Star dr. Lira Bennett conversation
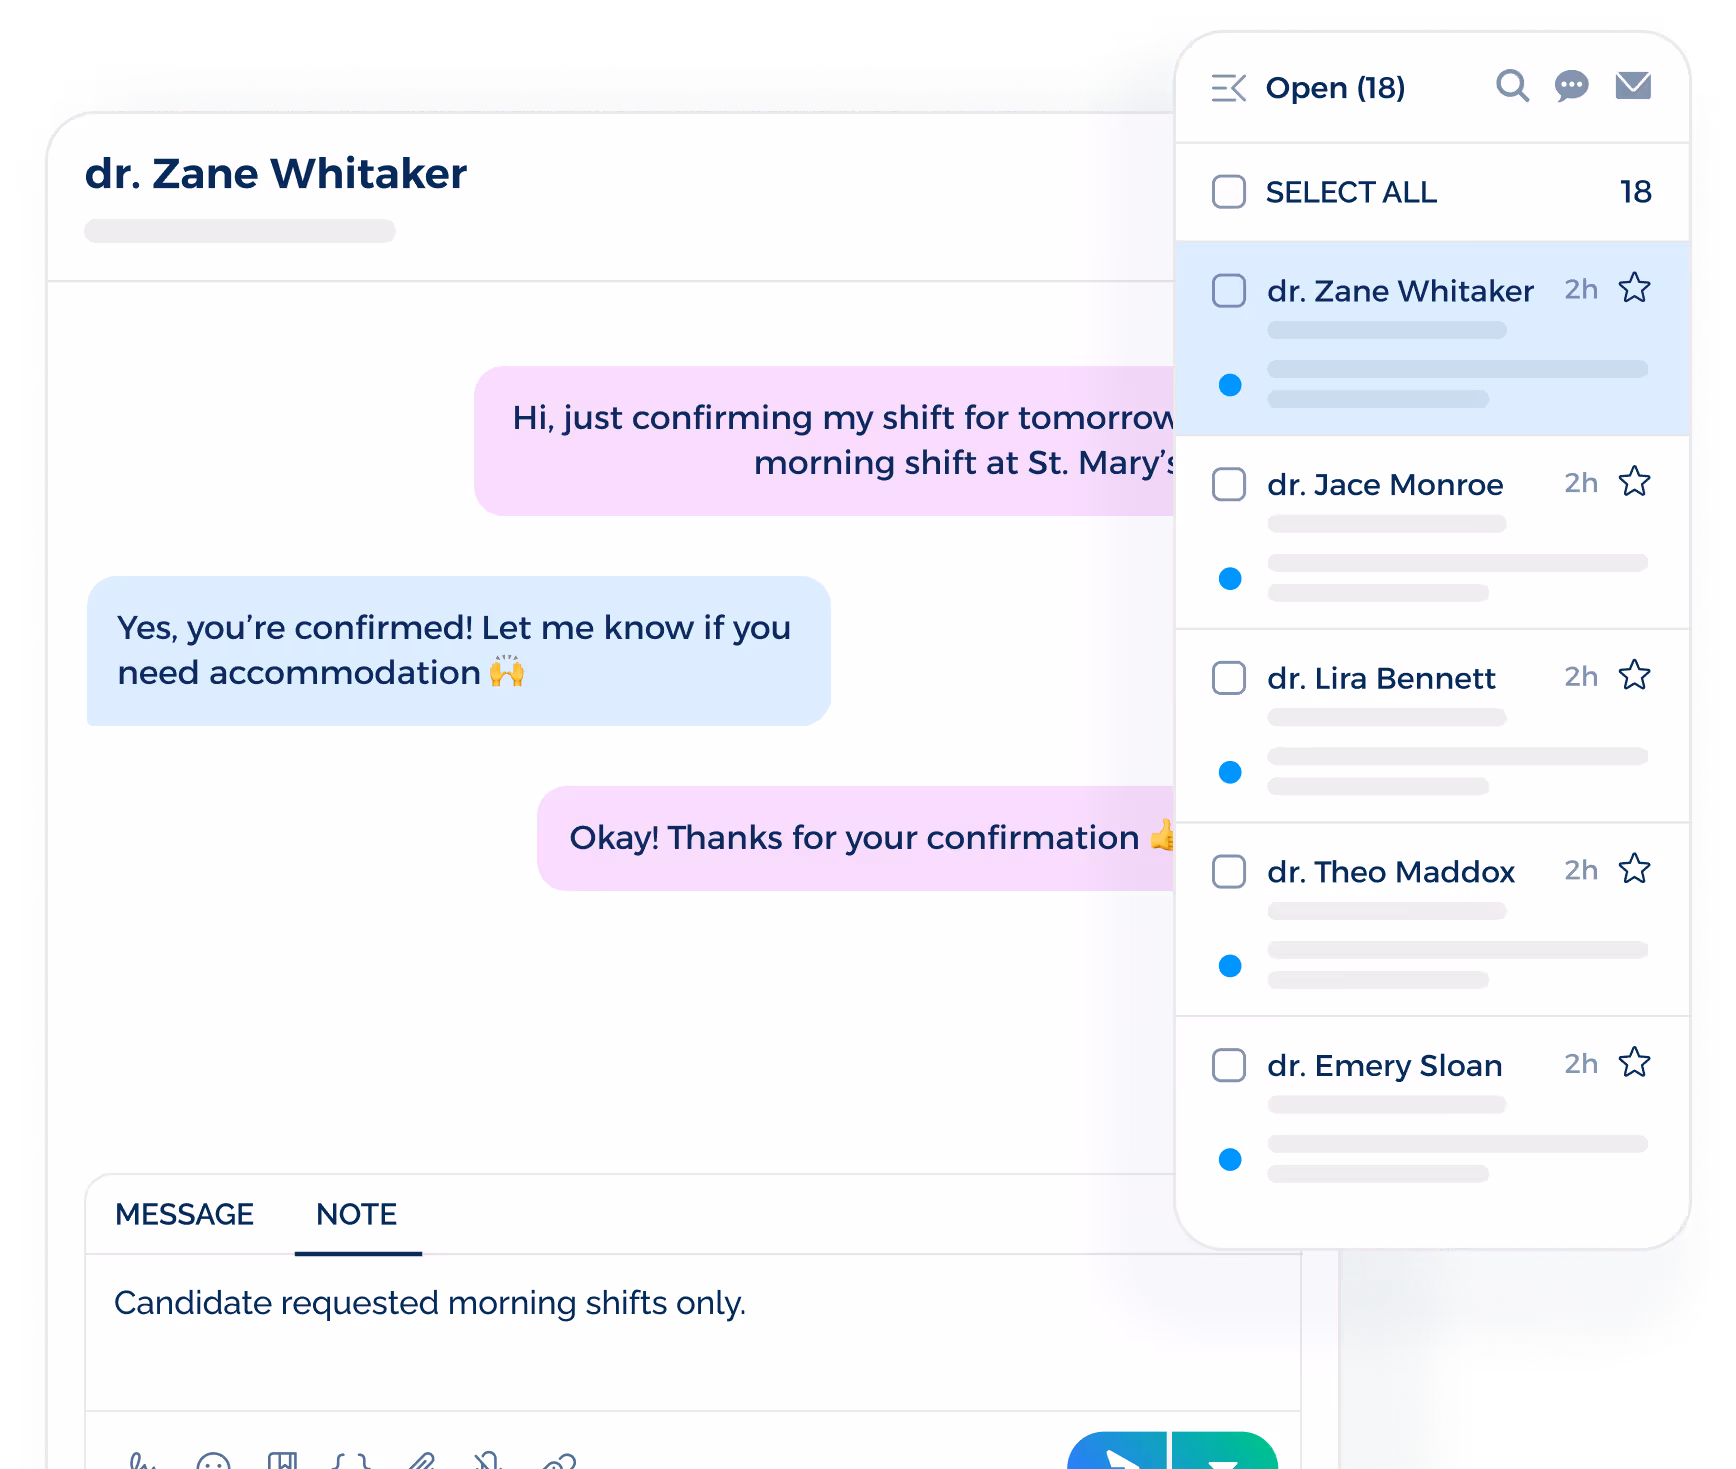Screen dimensions: 1736x1469 click(1635, 675)
